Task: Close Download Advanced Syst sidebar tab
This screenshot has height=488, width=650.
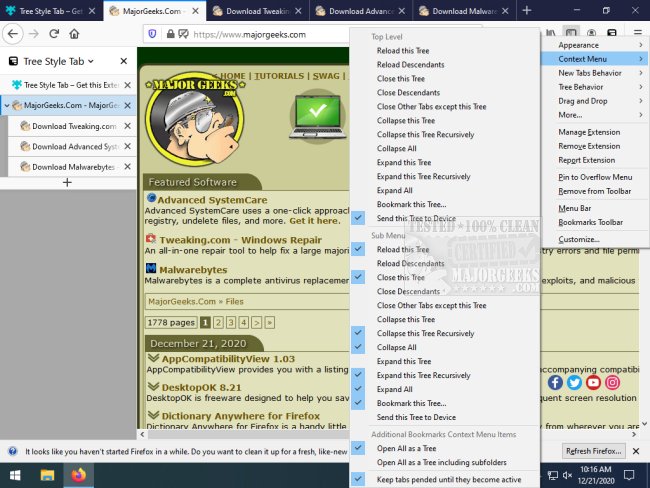Action: pos(128,146)
